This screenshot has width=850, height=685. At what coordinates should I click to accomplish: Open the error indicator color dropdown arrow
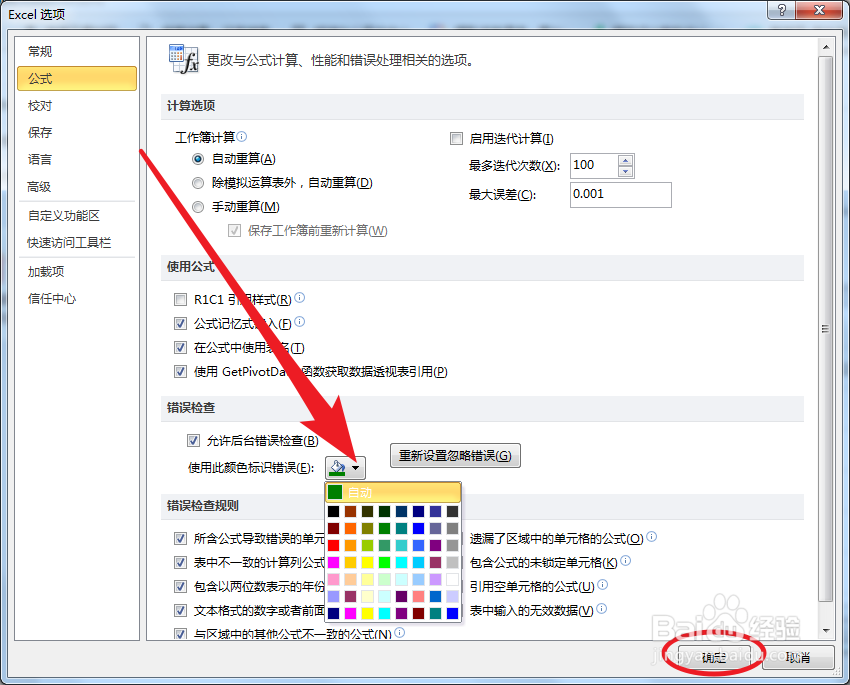click(x=357, y=467)
